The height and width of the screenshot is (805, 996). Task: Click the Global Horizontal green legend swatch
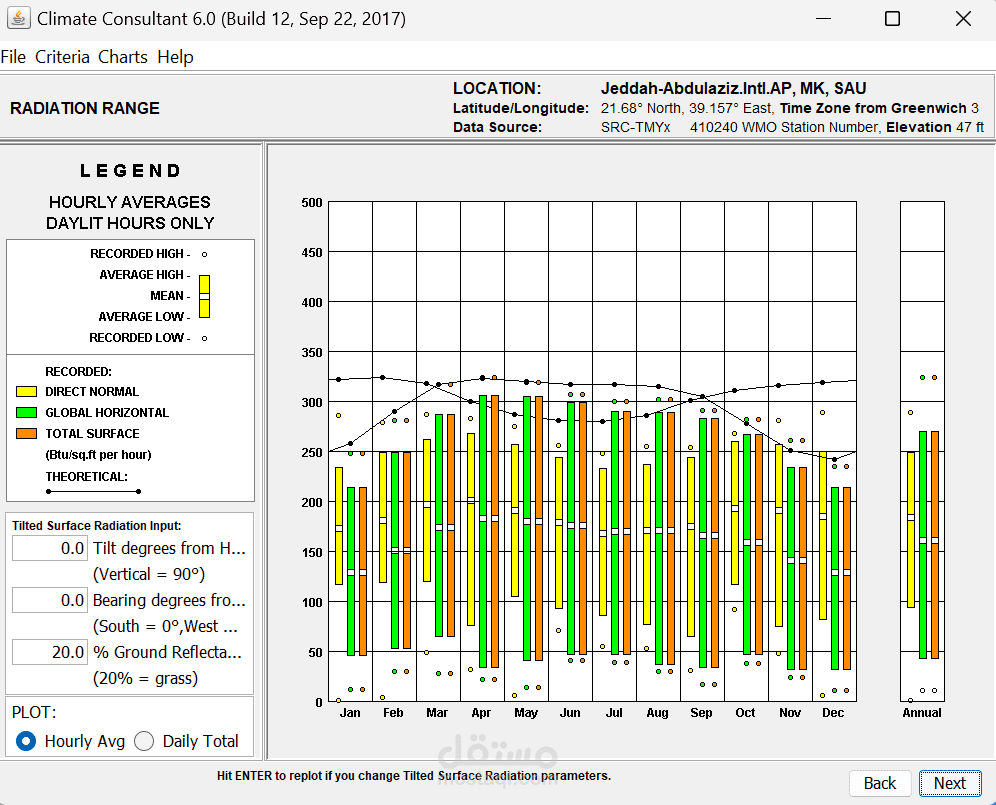coord(27,412)
